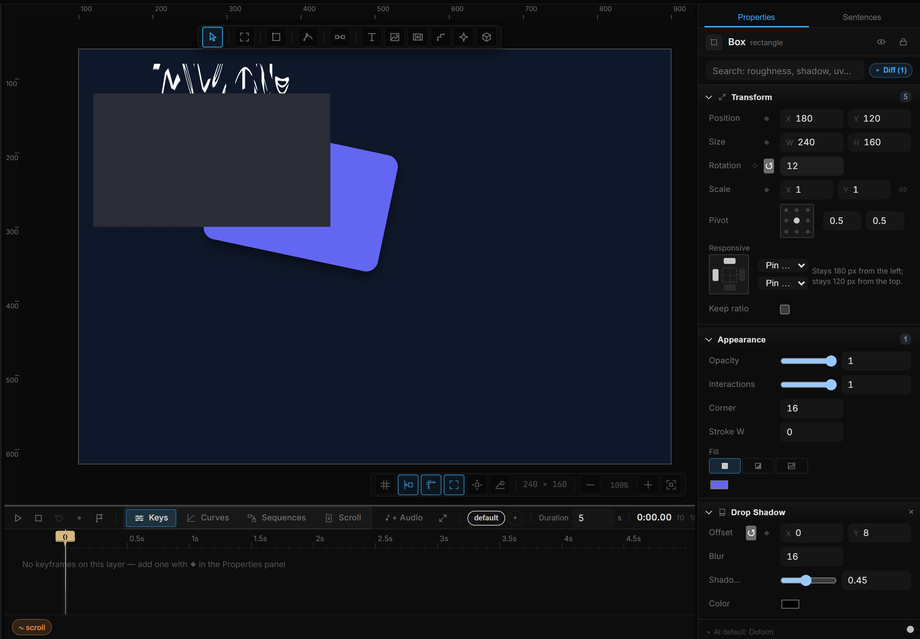Open the purple fill color swatch
This screenshot has width=920, height=639.
point(719,485)
